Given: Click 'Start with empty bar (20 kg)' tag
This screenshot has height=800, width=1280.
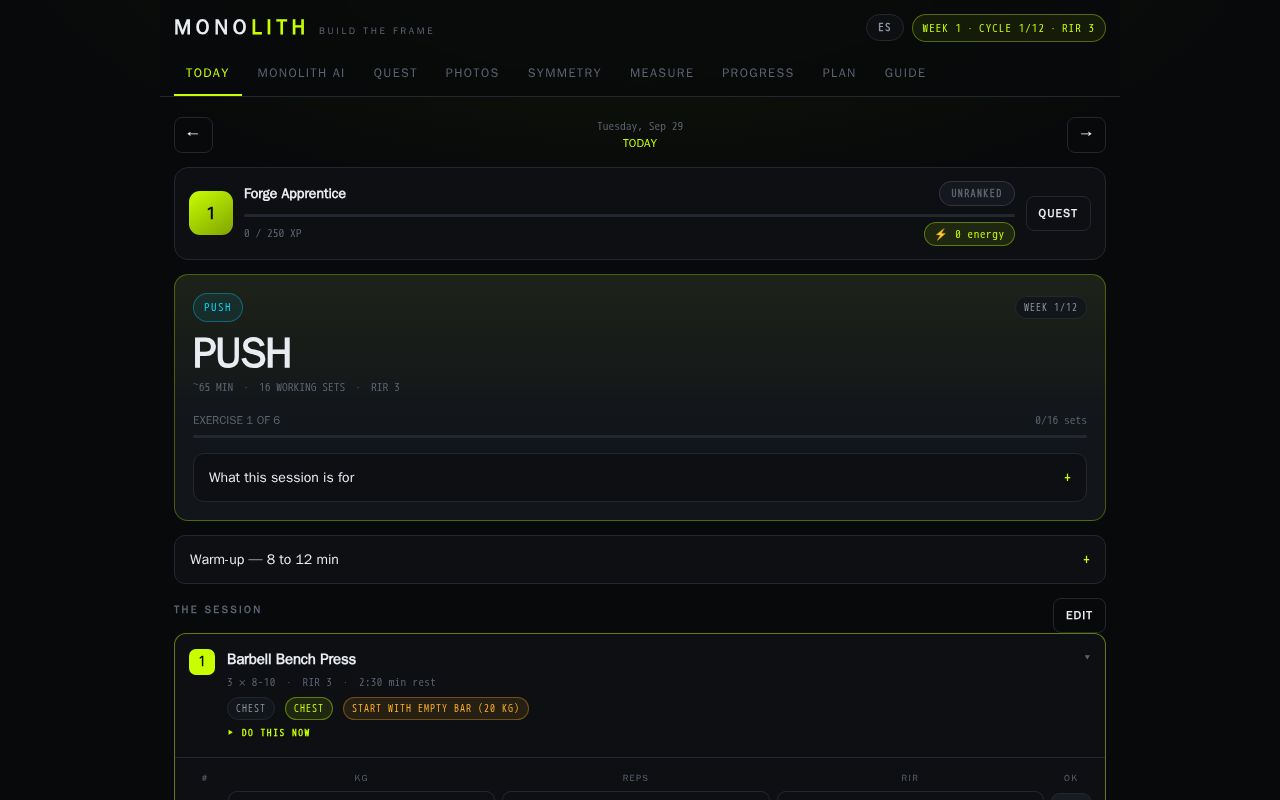Looking at the screenshot, I should (x=436, y=708).
